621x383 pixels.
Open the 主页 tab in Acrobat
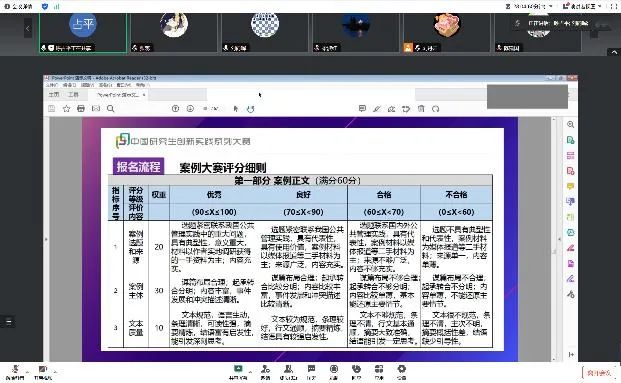coord(54,95)
